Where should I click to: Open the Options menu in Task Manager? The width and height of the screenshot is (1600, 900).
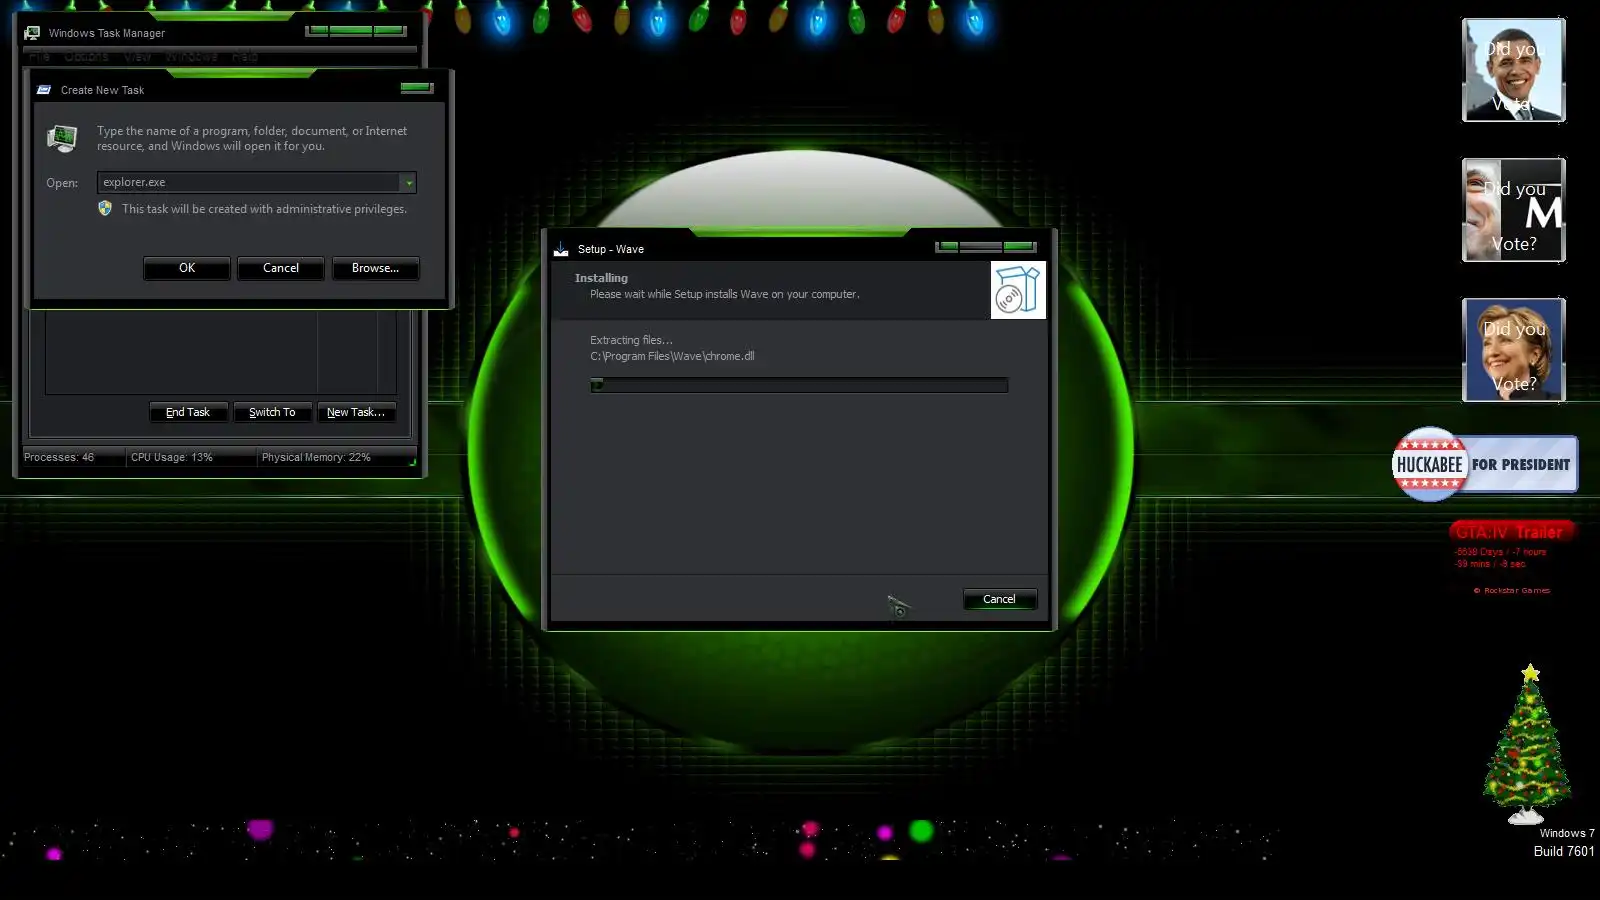click(x=86, y=57)
